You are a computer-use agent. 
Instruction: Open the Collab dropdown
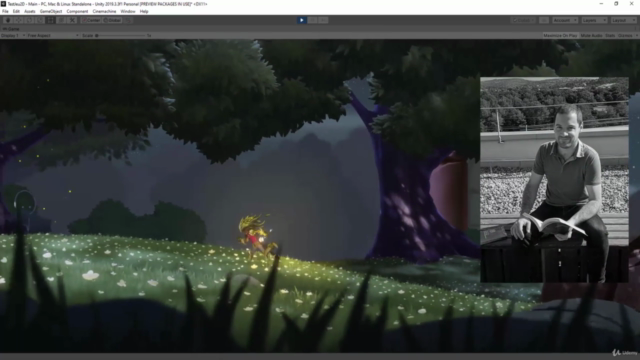coord(523,20)
